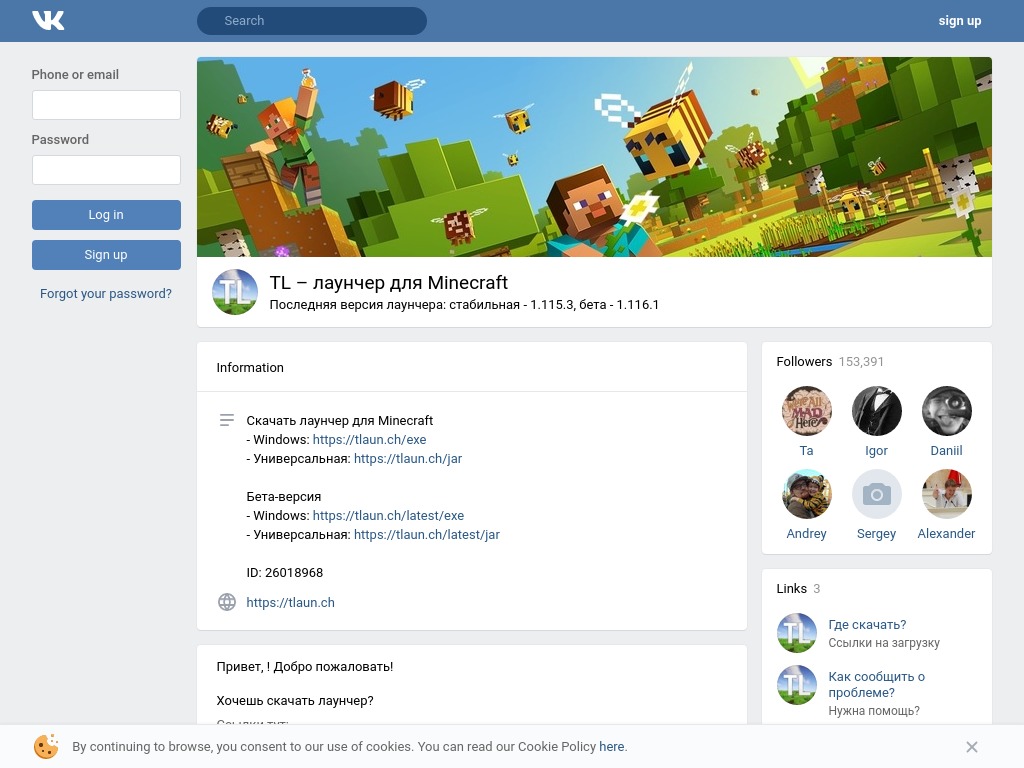Open the https://tlaun.ch/latest/exe beta link
The height and width of the screenshot is (768, 1024).
[388, 515]
